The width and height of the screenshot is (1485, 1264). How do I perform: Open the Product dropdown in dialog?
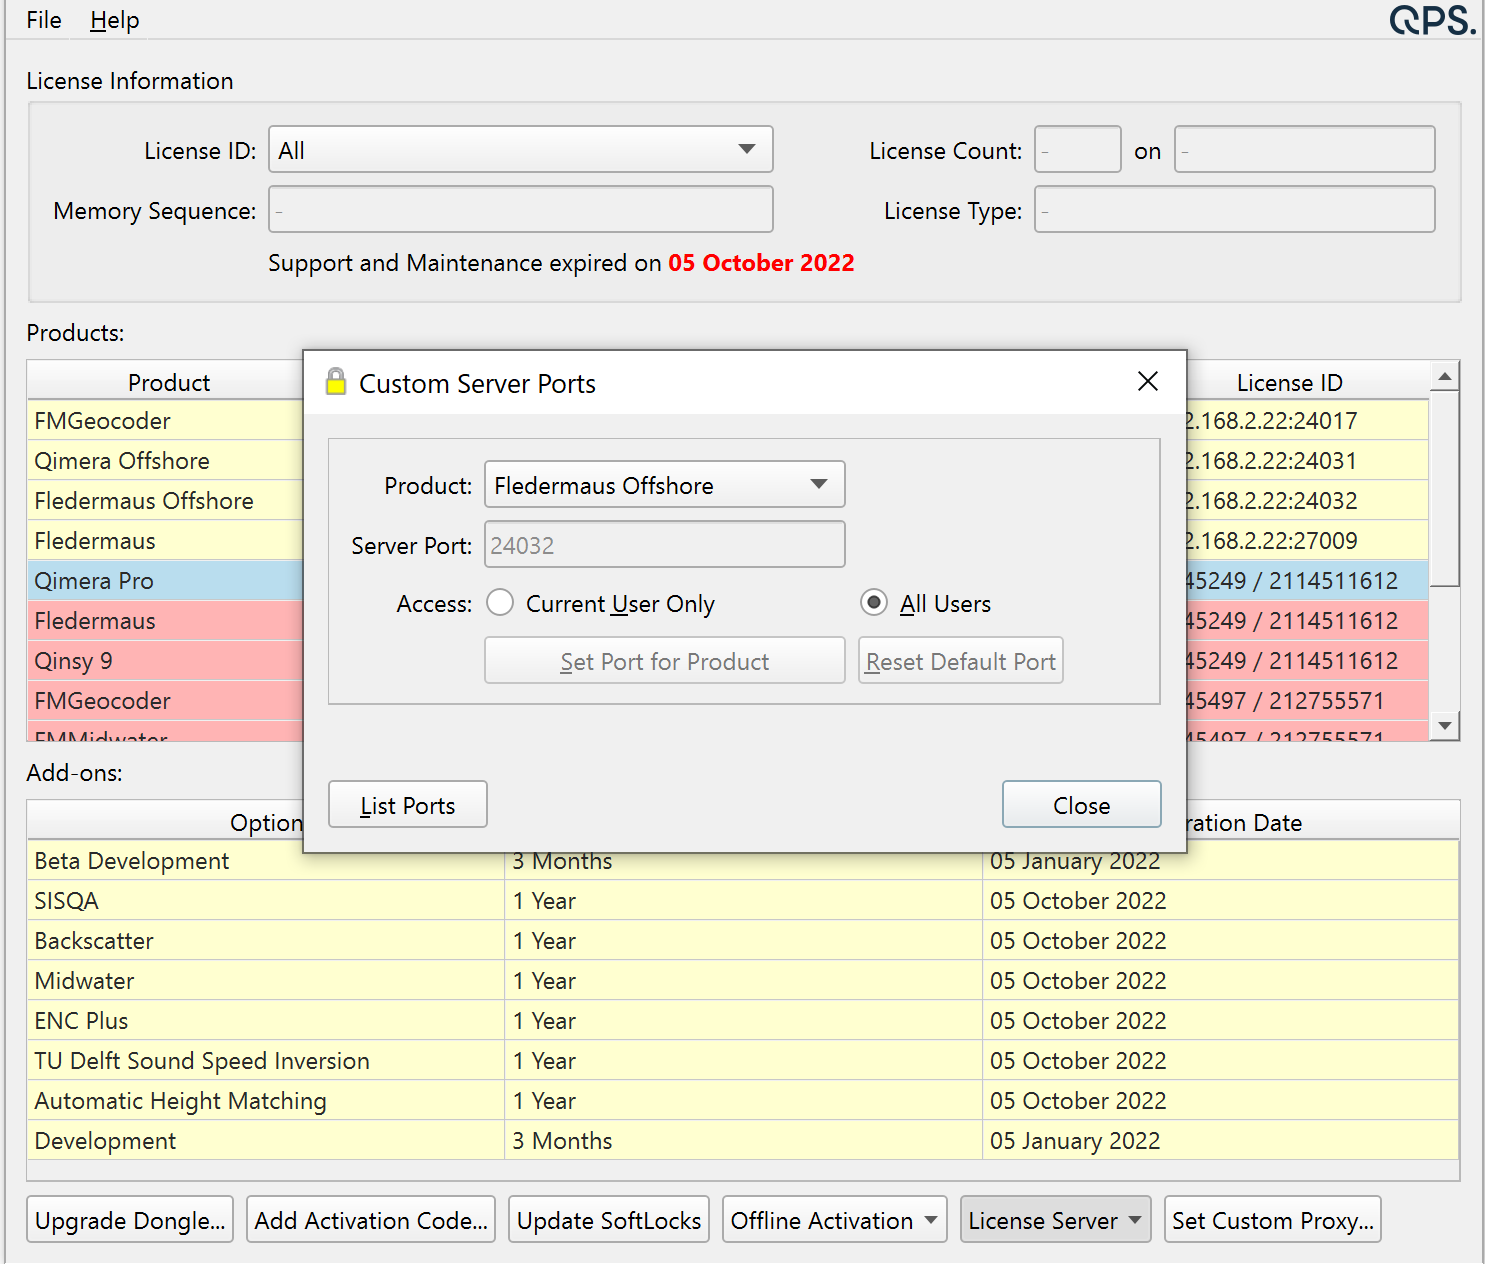[x=664, y=485]
